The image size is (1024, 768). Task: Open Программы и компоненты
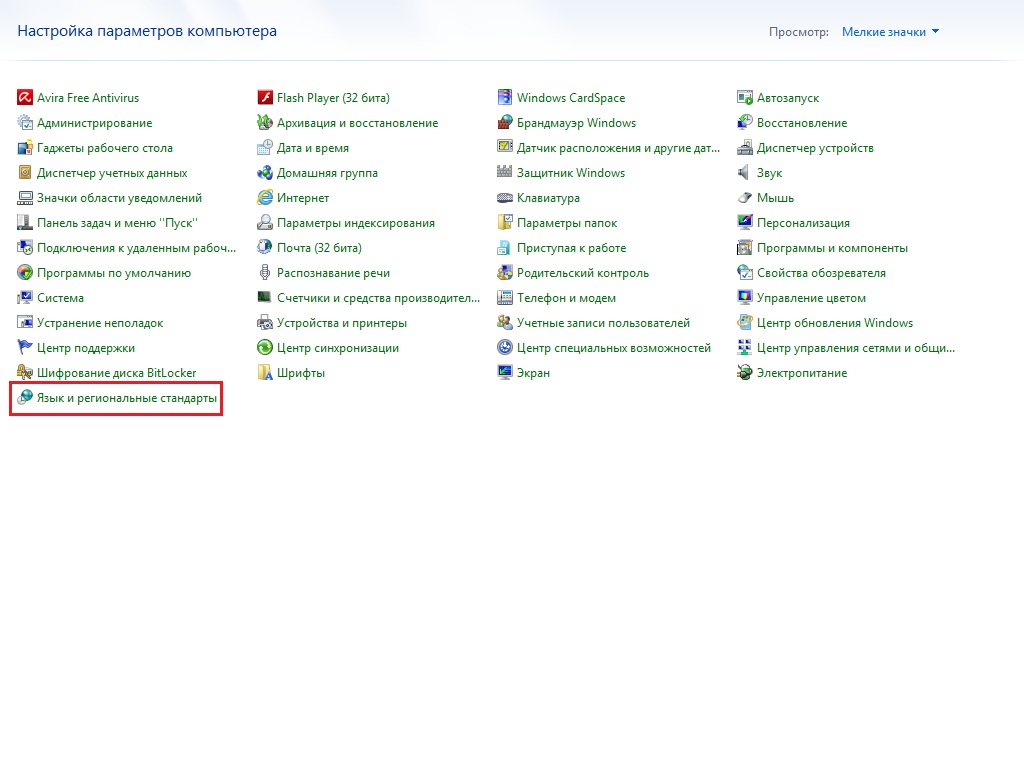click(832, 248)
